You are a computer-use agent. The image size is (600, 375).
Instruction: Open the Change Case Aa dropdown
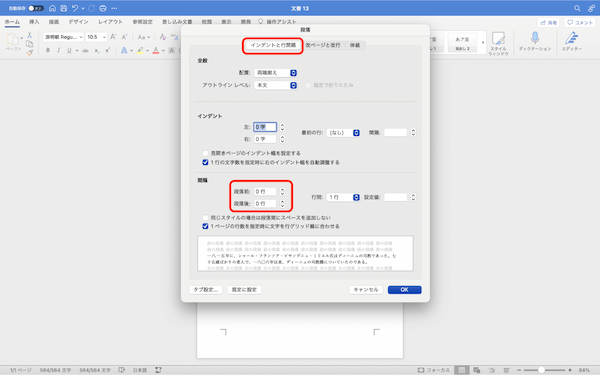144,37
